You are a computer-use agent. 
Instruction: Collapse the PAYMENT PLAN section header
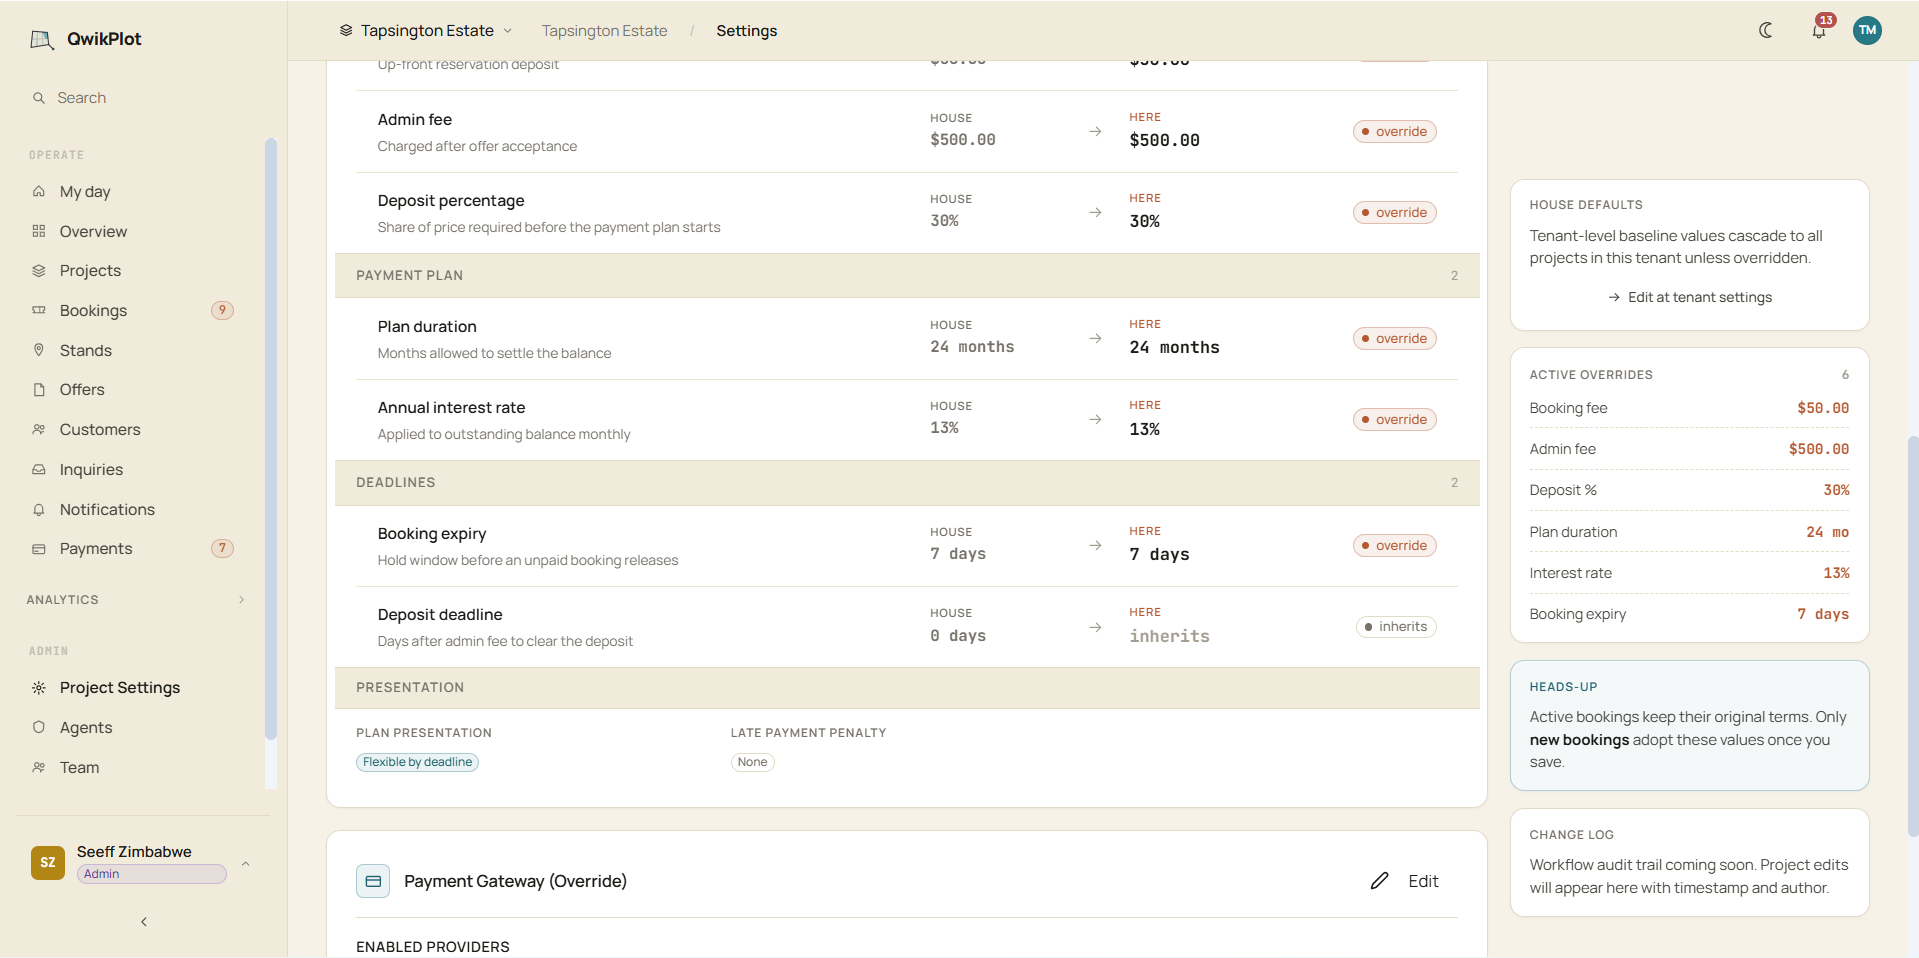pyautogui.click(x=907, y=276)
